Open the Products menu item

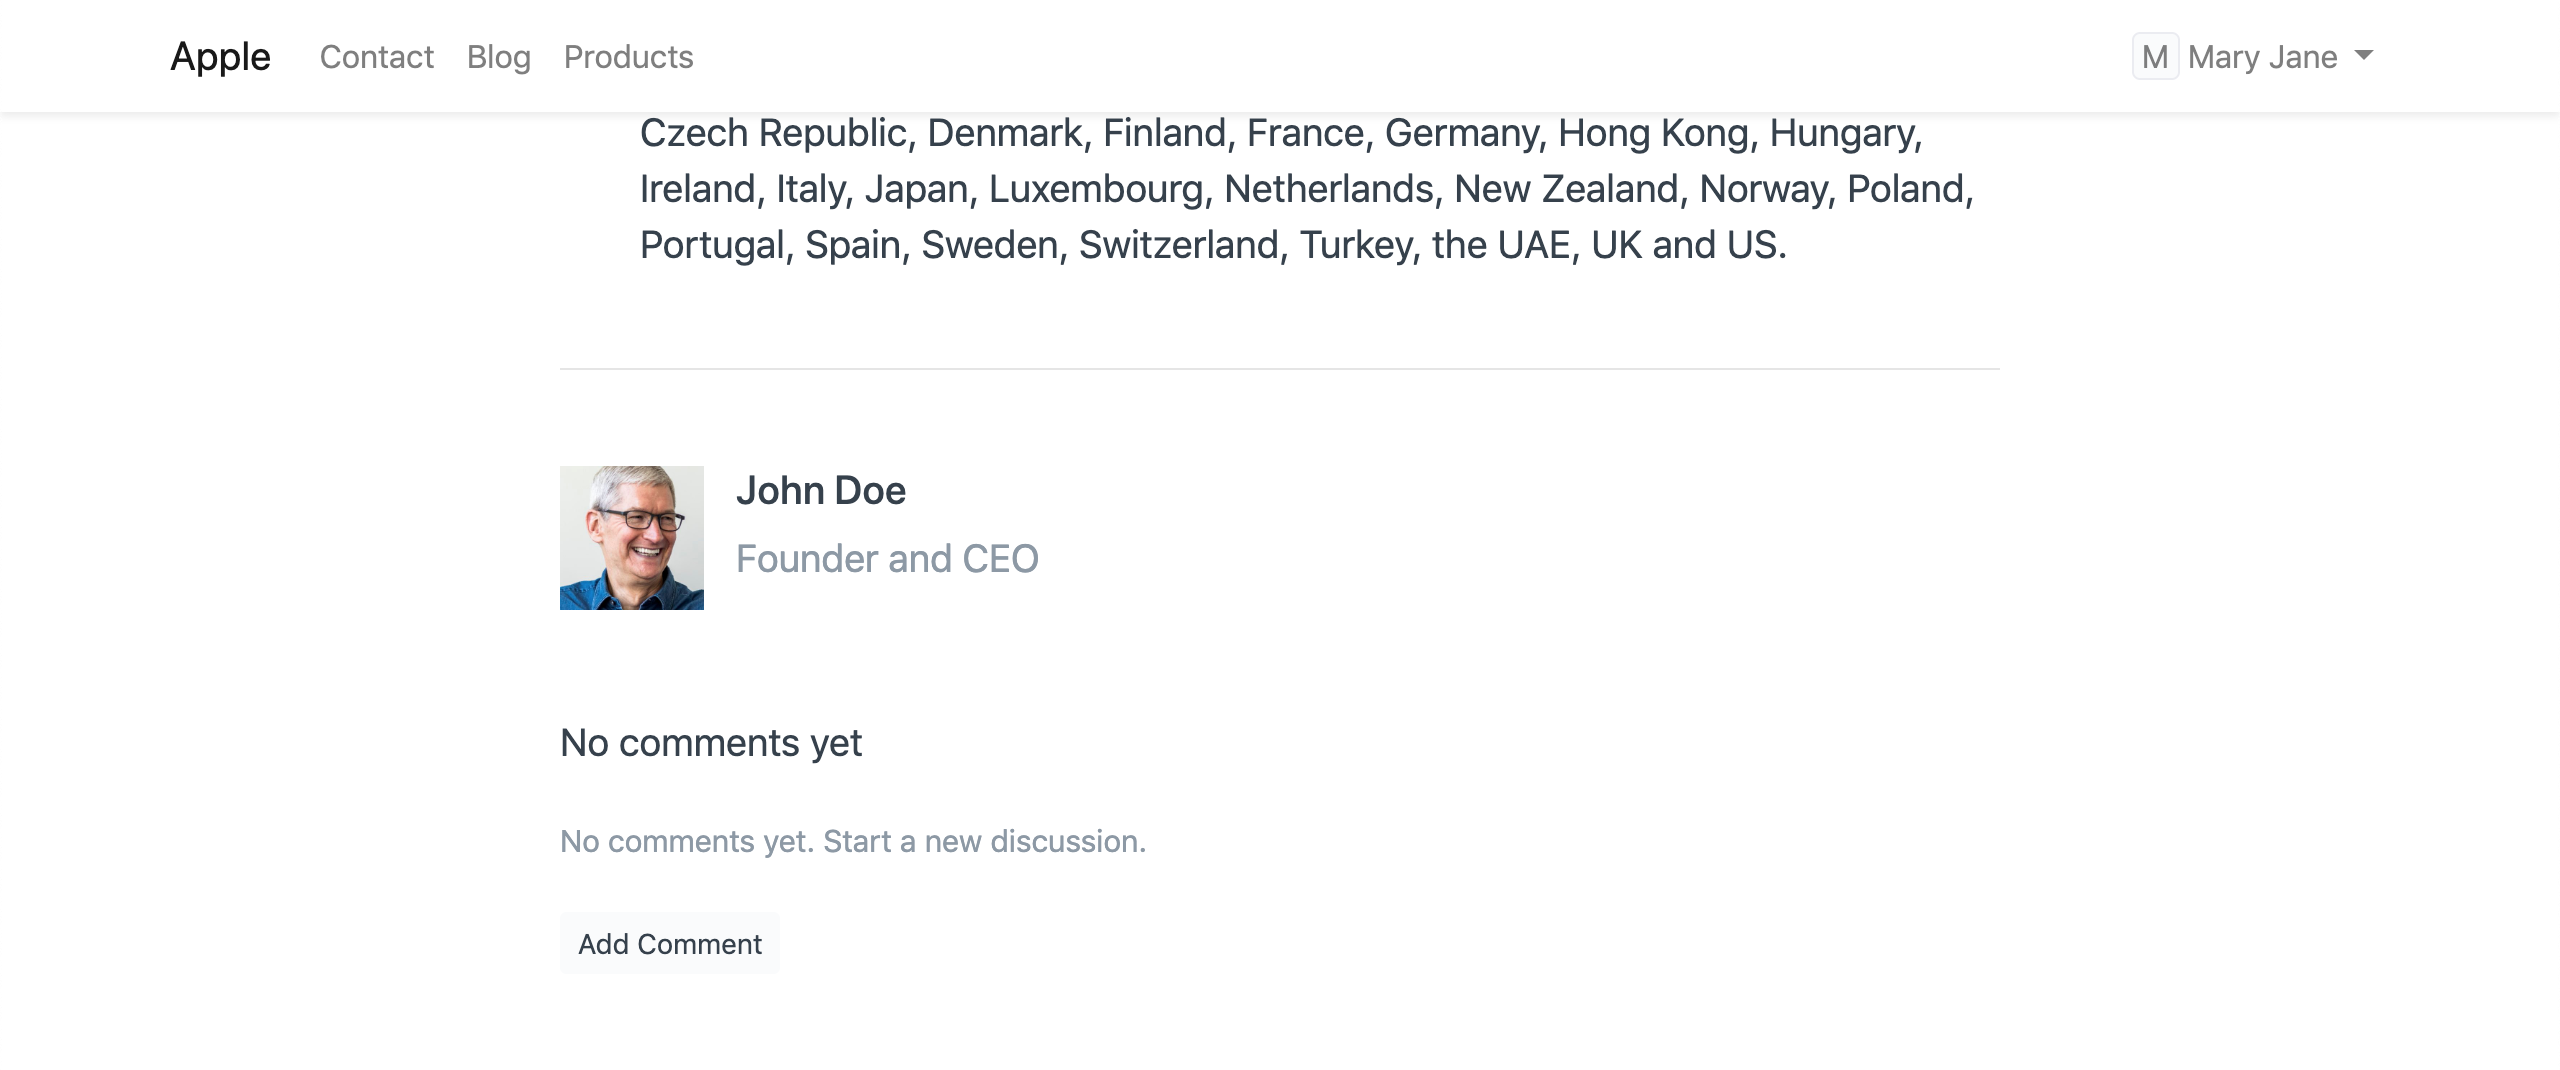point(628,57)
